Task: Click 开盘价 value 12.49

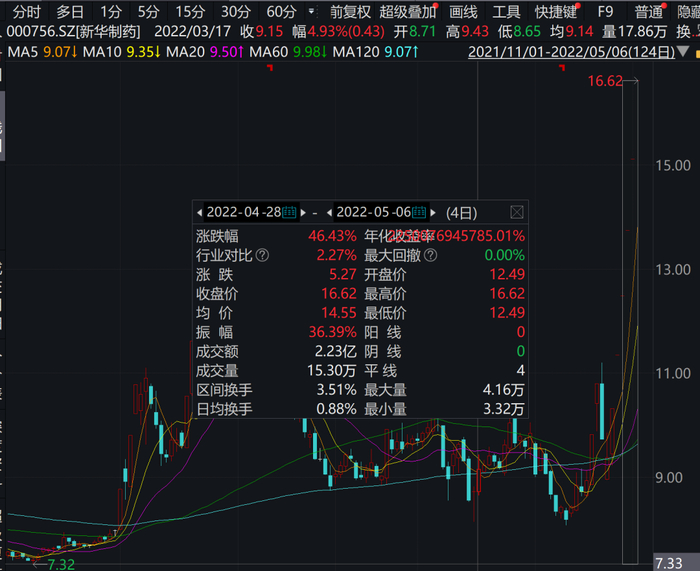Action: point(507,274)
